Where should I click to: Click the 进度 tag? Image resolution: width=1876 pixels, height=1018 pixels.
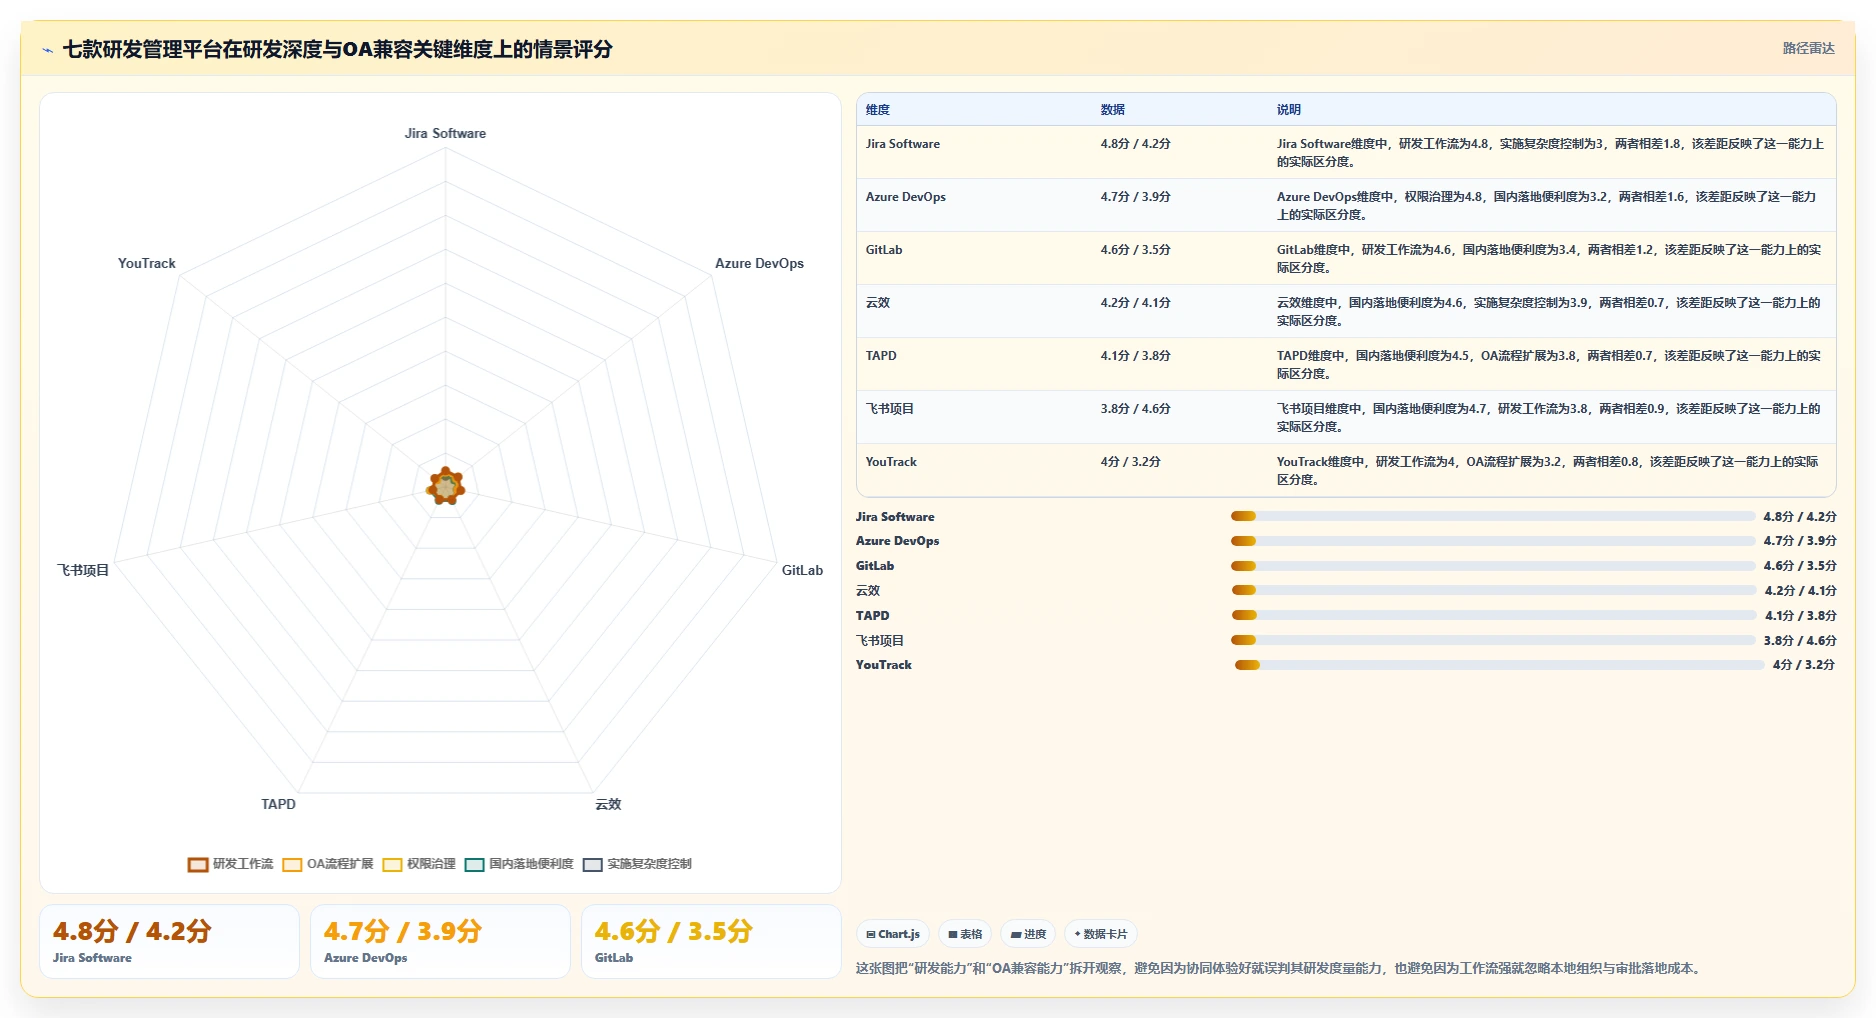point(1028,934)
